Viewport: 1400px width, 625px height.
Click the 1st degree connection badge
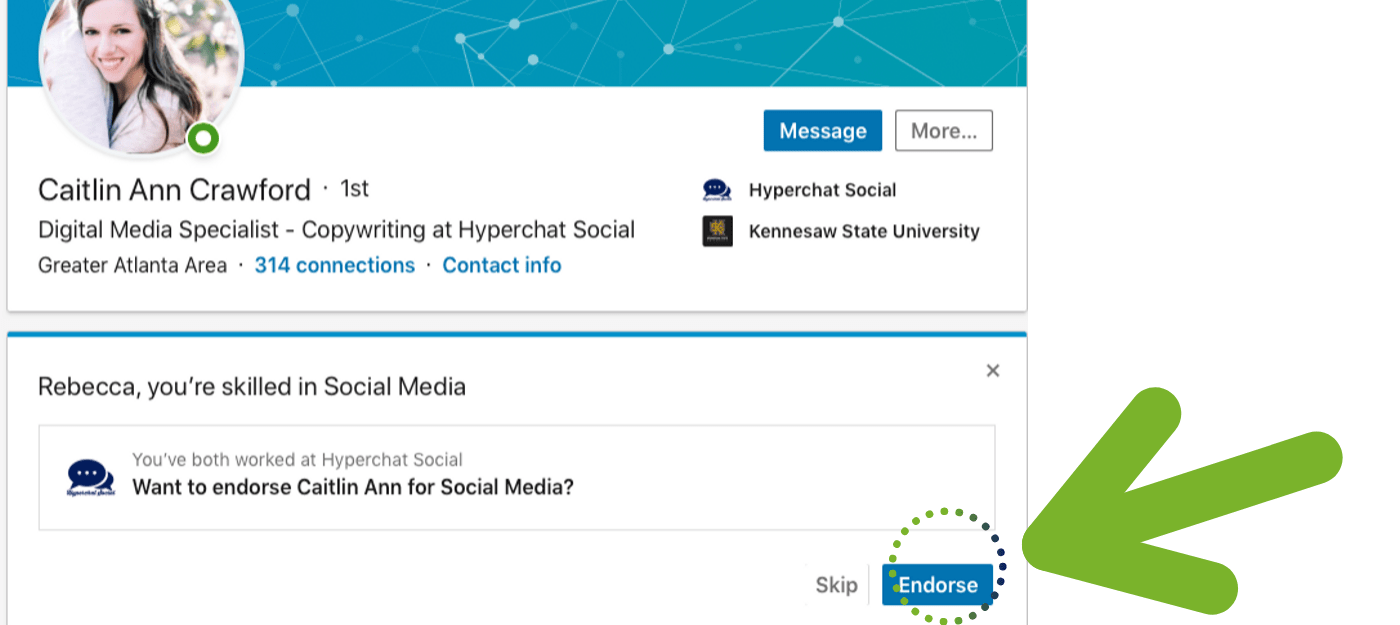pyautogui.click(x=354, y=188)
